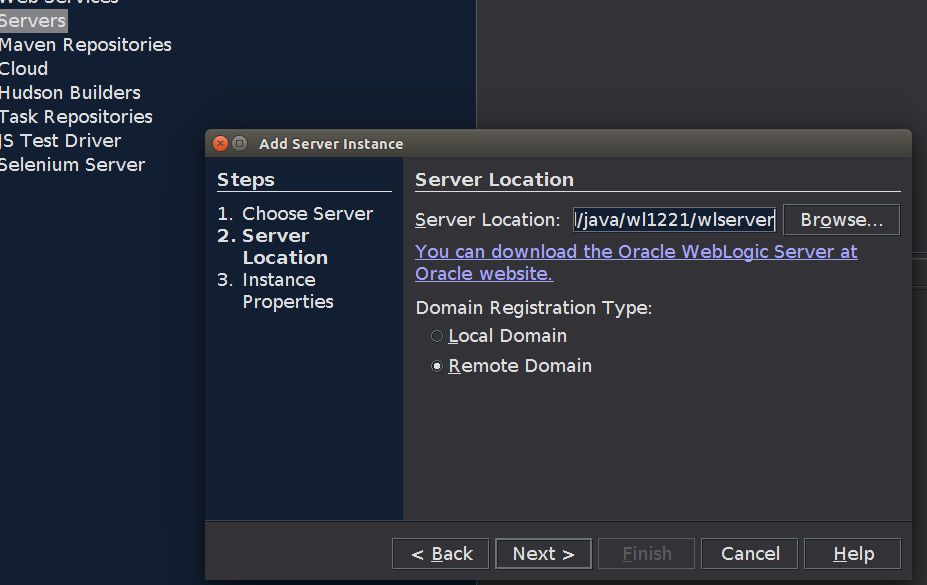Click the disabled Finish button
The image size is (927, 585).
click(x=647, y=554)
